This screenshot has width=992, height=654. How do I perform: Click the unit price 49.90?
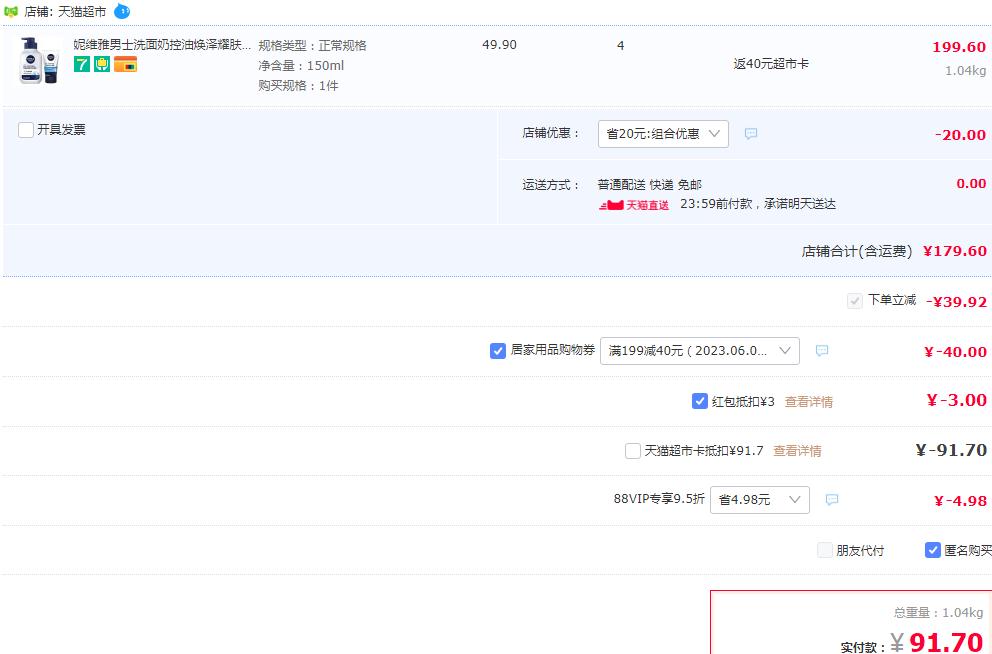tap(499, 45)
